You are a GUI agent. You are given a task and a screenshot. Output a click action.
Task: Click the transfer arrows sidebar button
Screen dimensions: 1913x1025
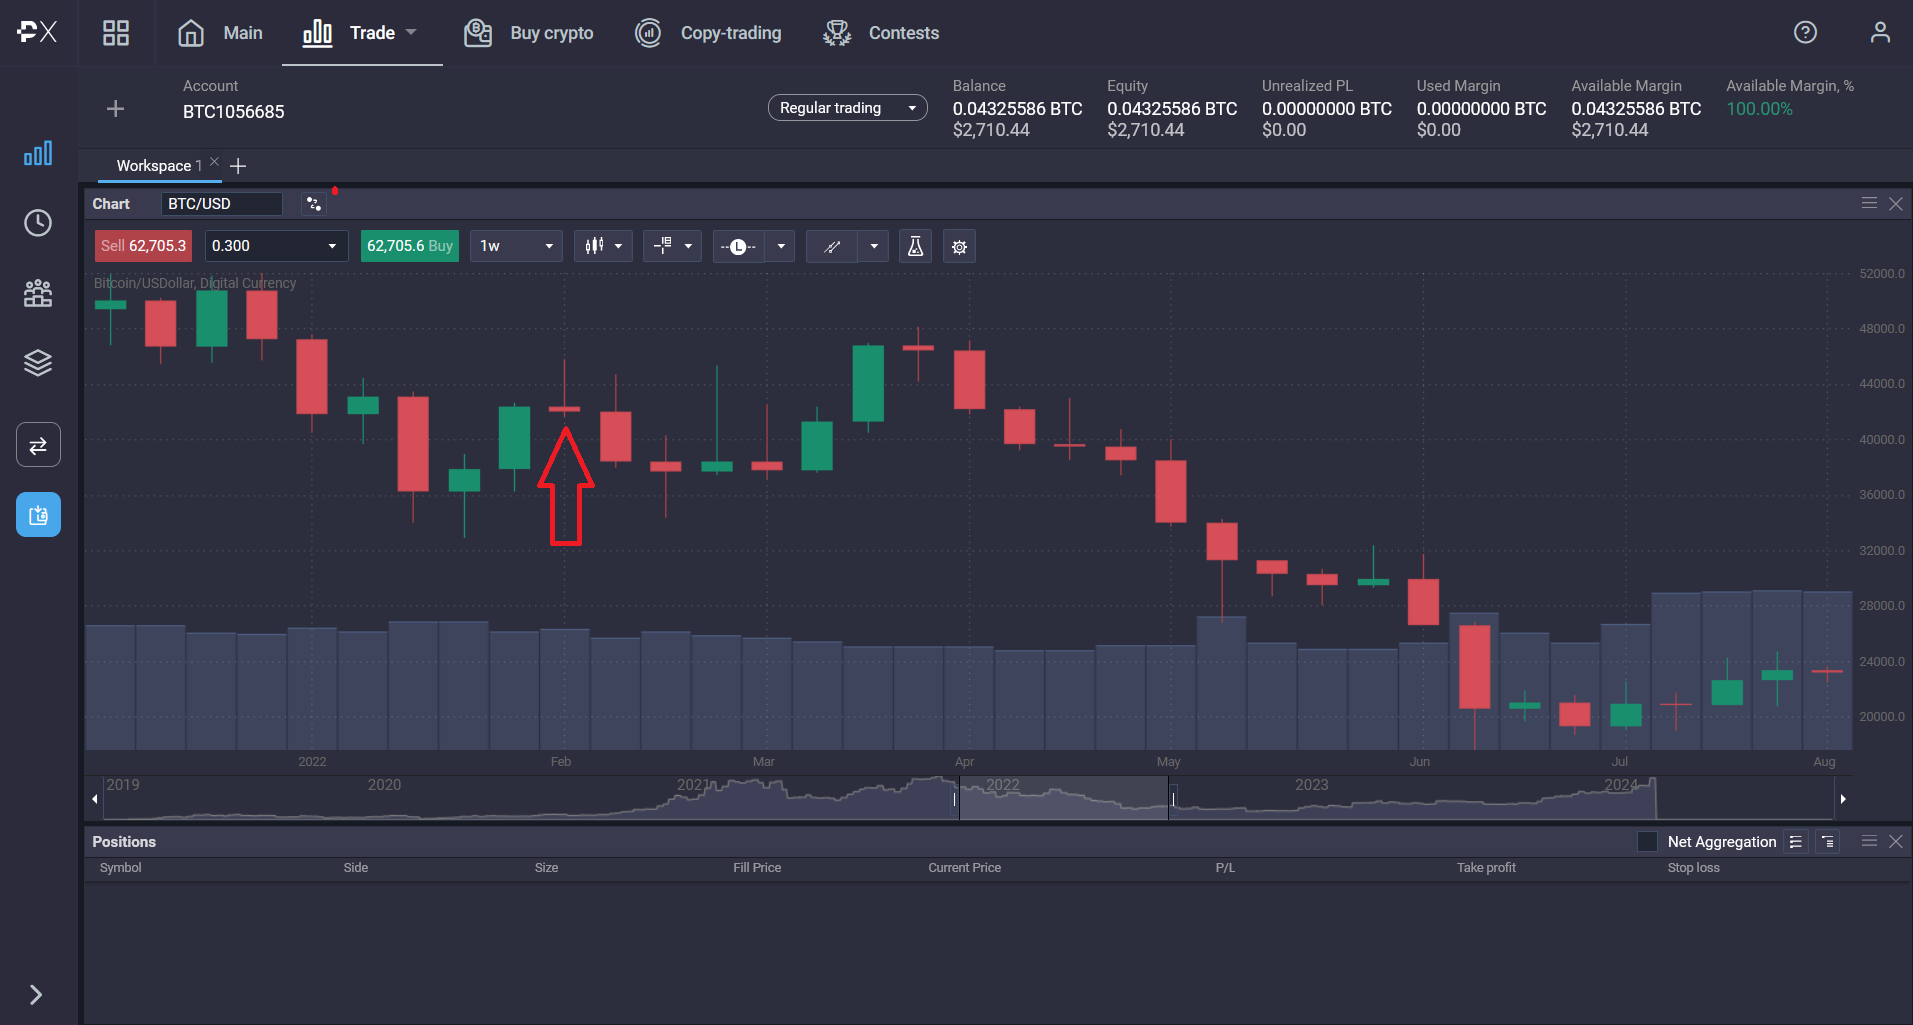point(38,445)
